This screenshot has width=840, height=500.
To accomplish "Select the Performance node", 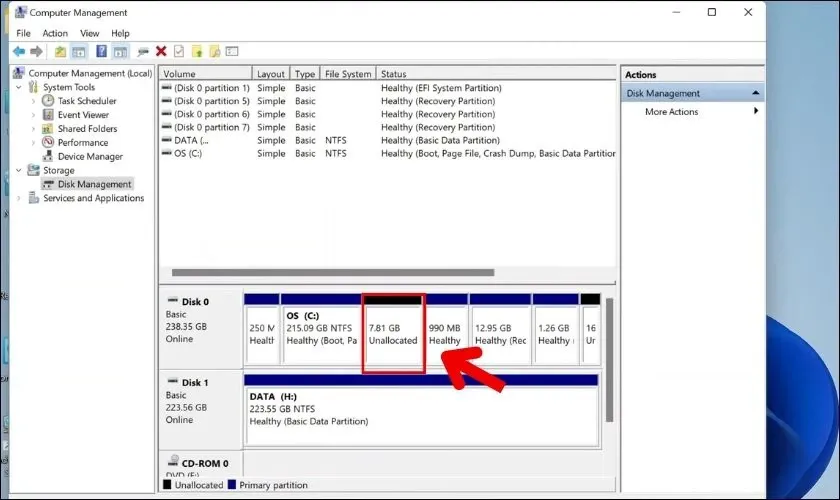I will (x=83, y=143).
